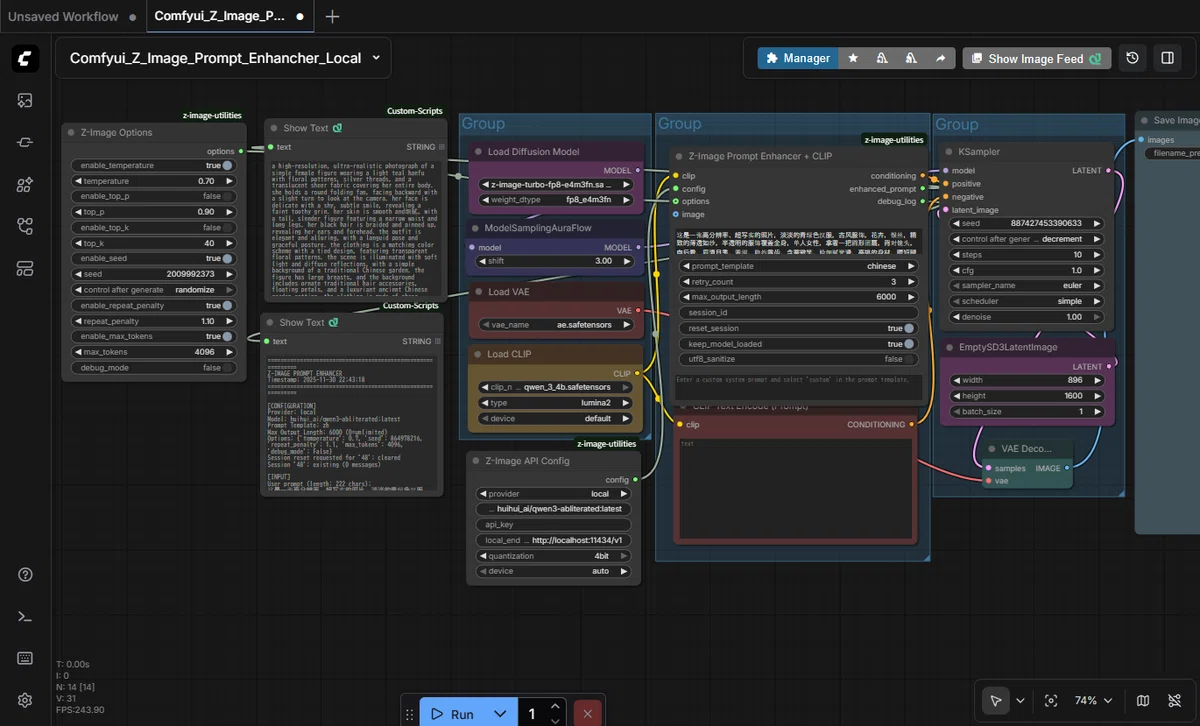Click the select-mode cursor icon
Screen dimensions: 1200x726
[996, 701]
